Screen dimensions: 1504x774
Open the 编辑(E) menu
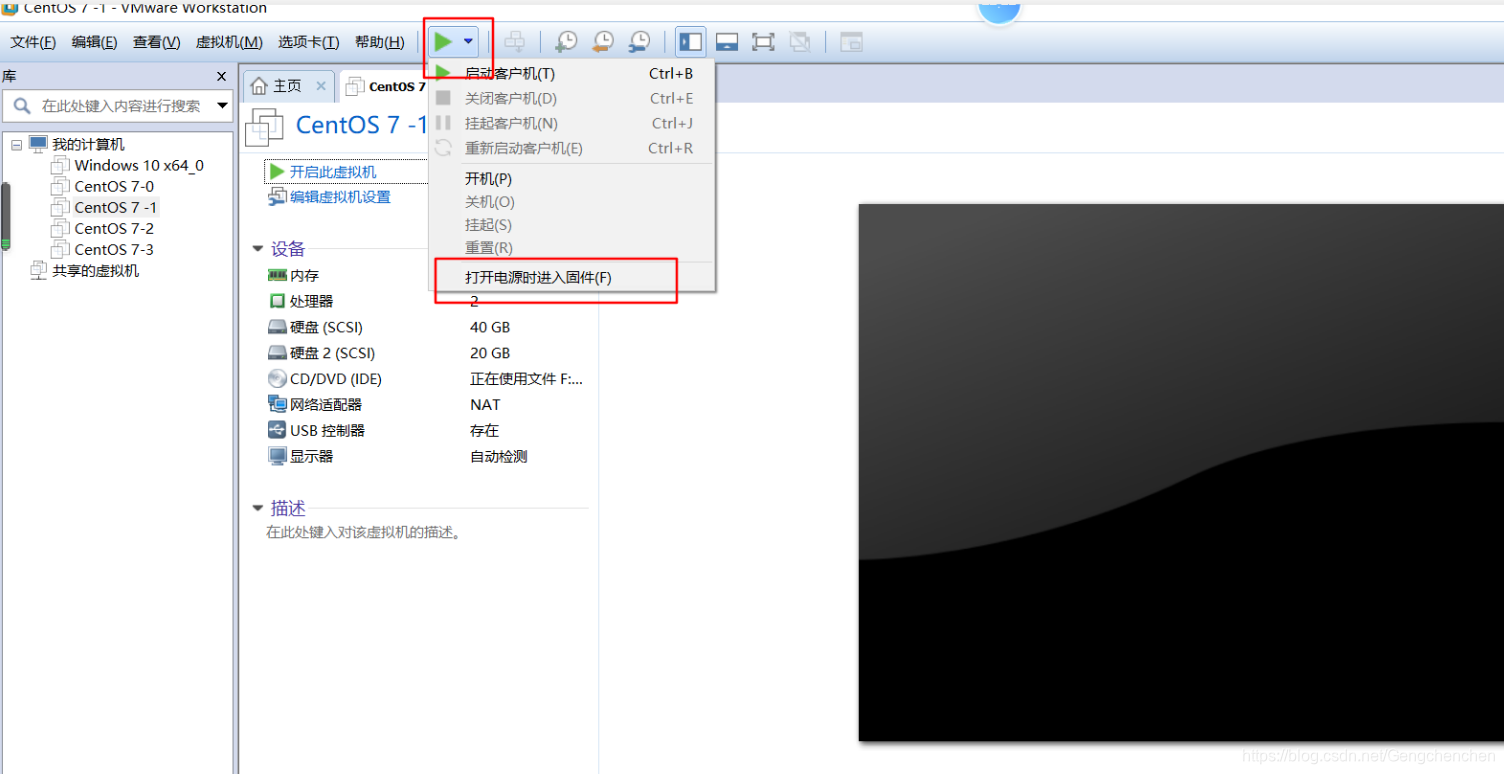94,42
